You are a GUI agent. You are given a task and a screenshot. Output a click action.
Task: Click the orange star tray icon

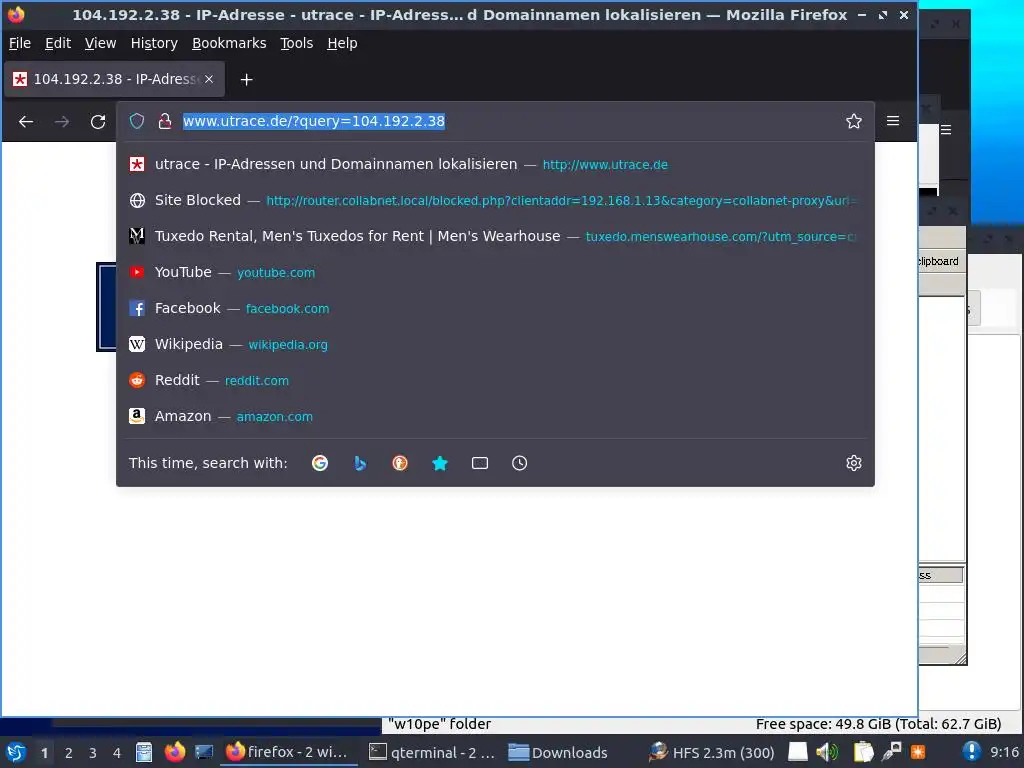point(918,752)
